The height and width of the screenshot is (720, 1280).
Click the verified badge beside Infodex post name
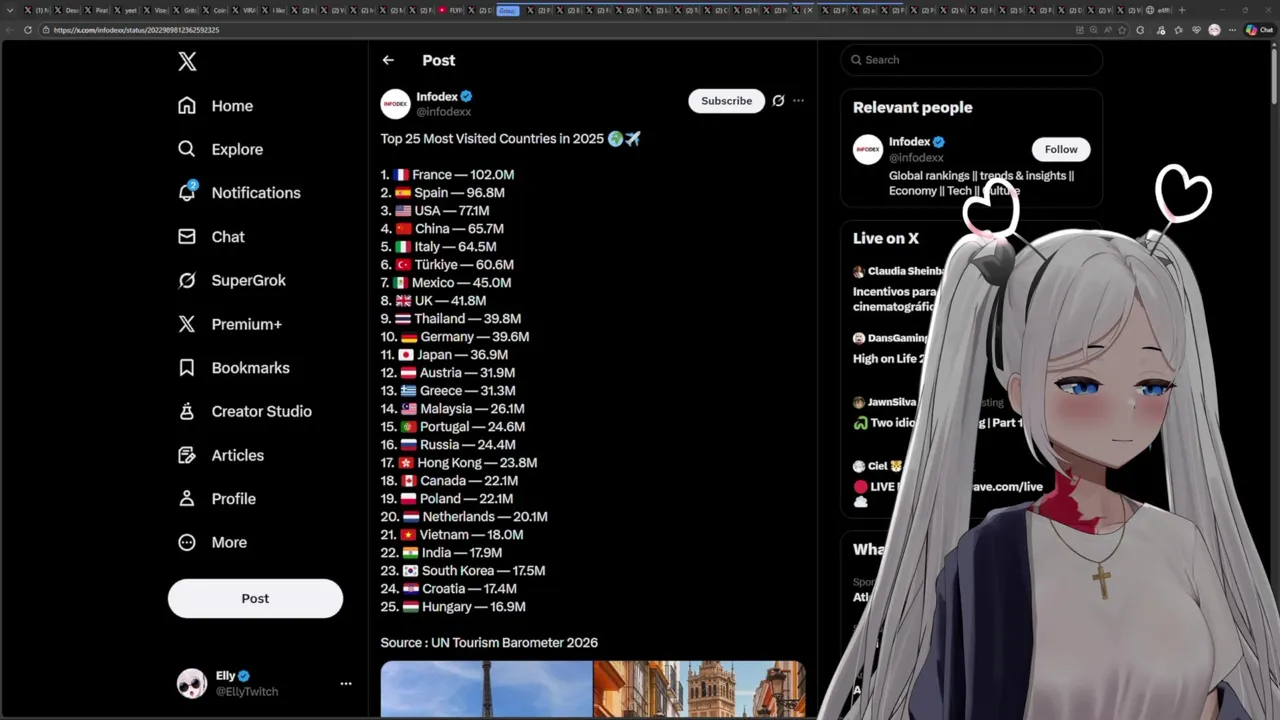[466, 97]
